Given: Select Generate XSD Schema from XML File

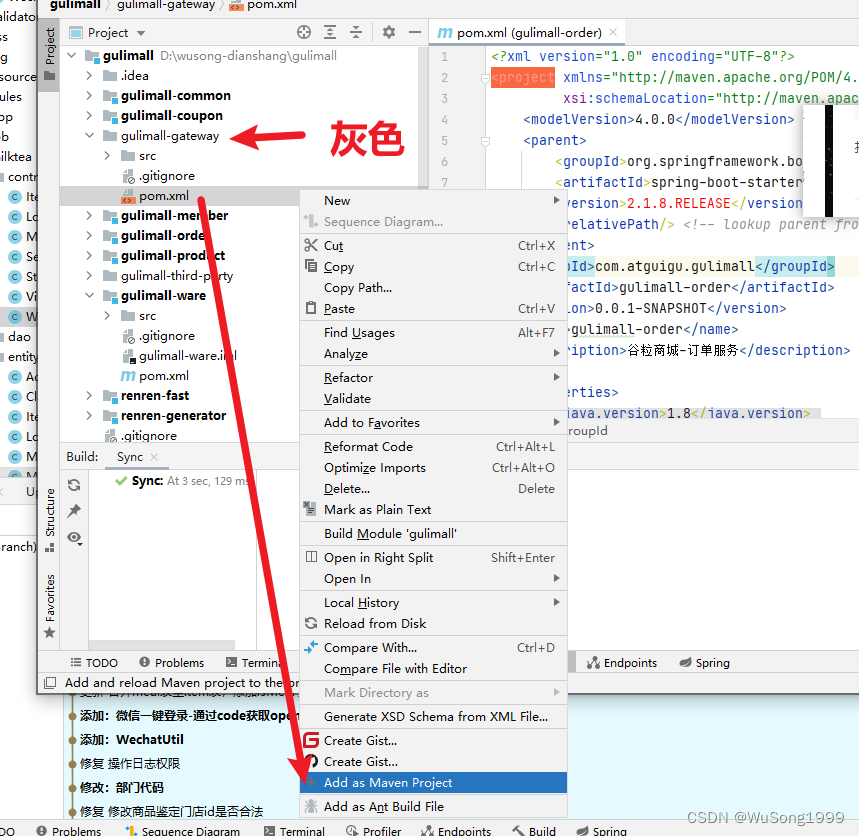Looking at the screenshot, I should coord(433,717).
